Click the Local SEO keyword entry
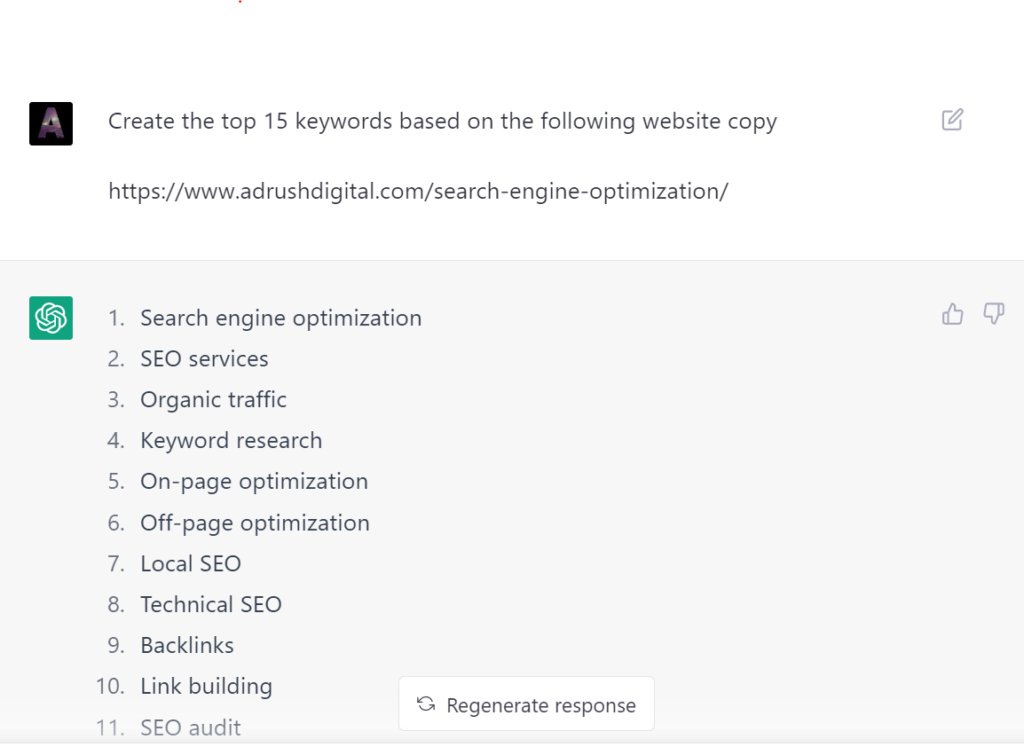Image resolution: width=1024 pixels, height=747 pixels. pos(190,564)
